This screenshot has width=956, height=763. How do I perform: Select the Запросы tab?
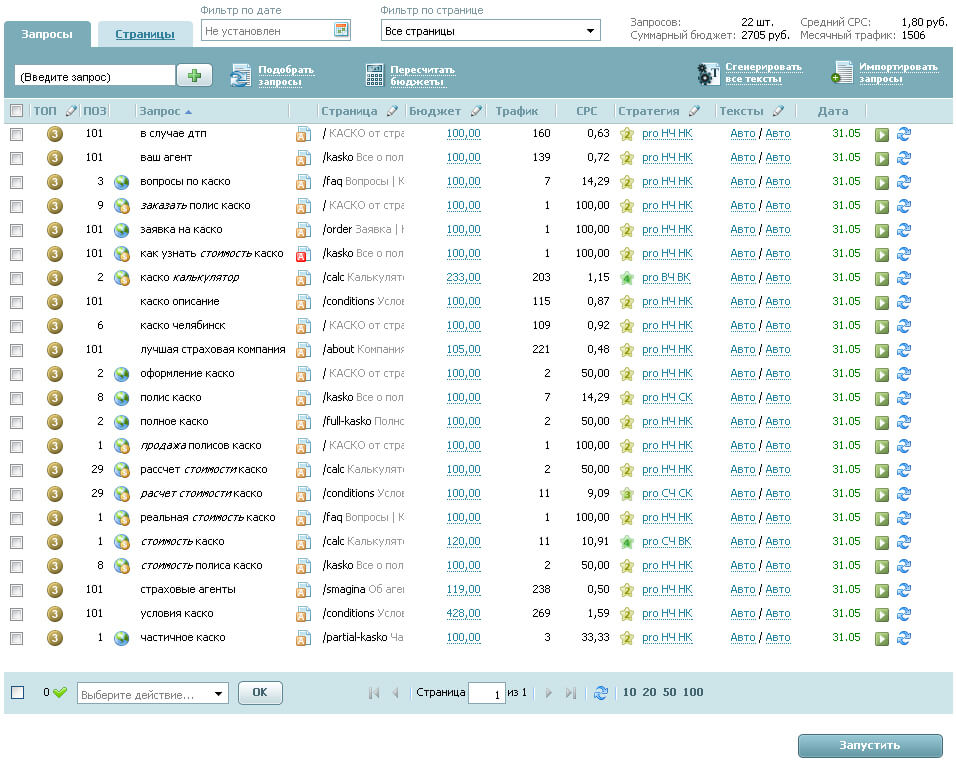47,34
